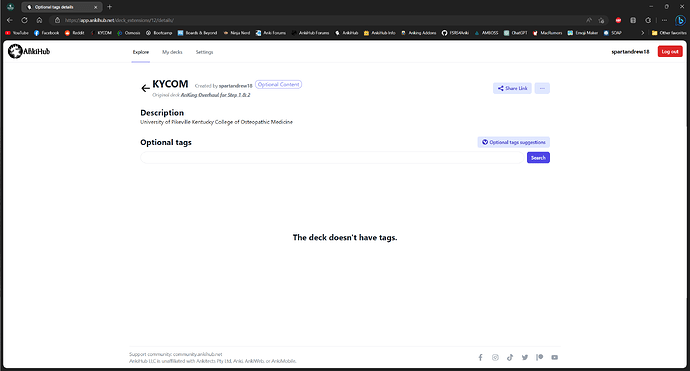Open the Twitter icon in the footer

tap(525, 357)
